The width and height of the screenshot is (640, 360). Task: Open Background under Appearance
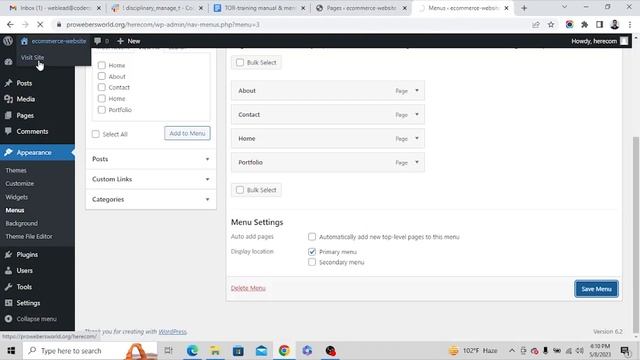[22, 223]
